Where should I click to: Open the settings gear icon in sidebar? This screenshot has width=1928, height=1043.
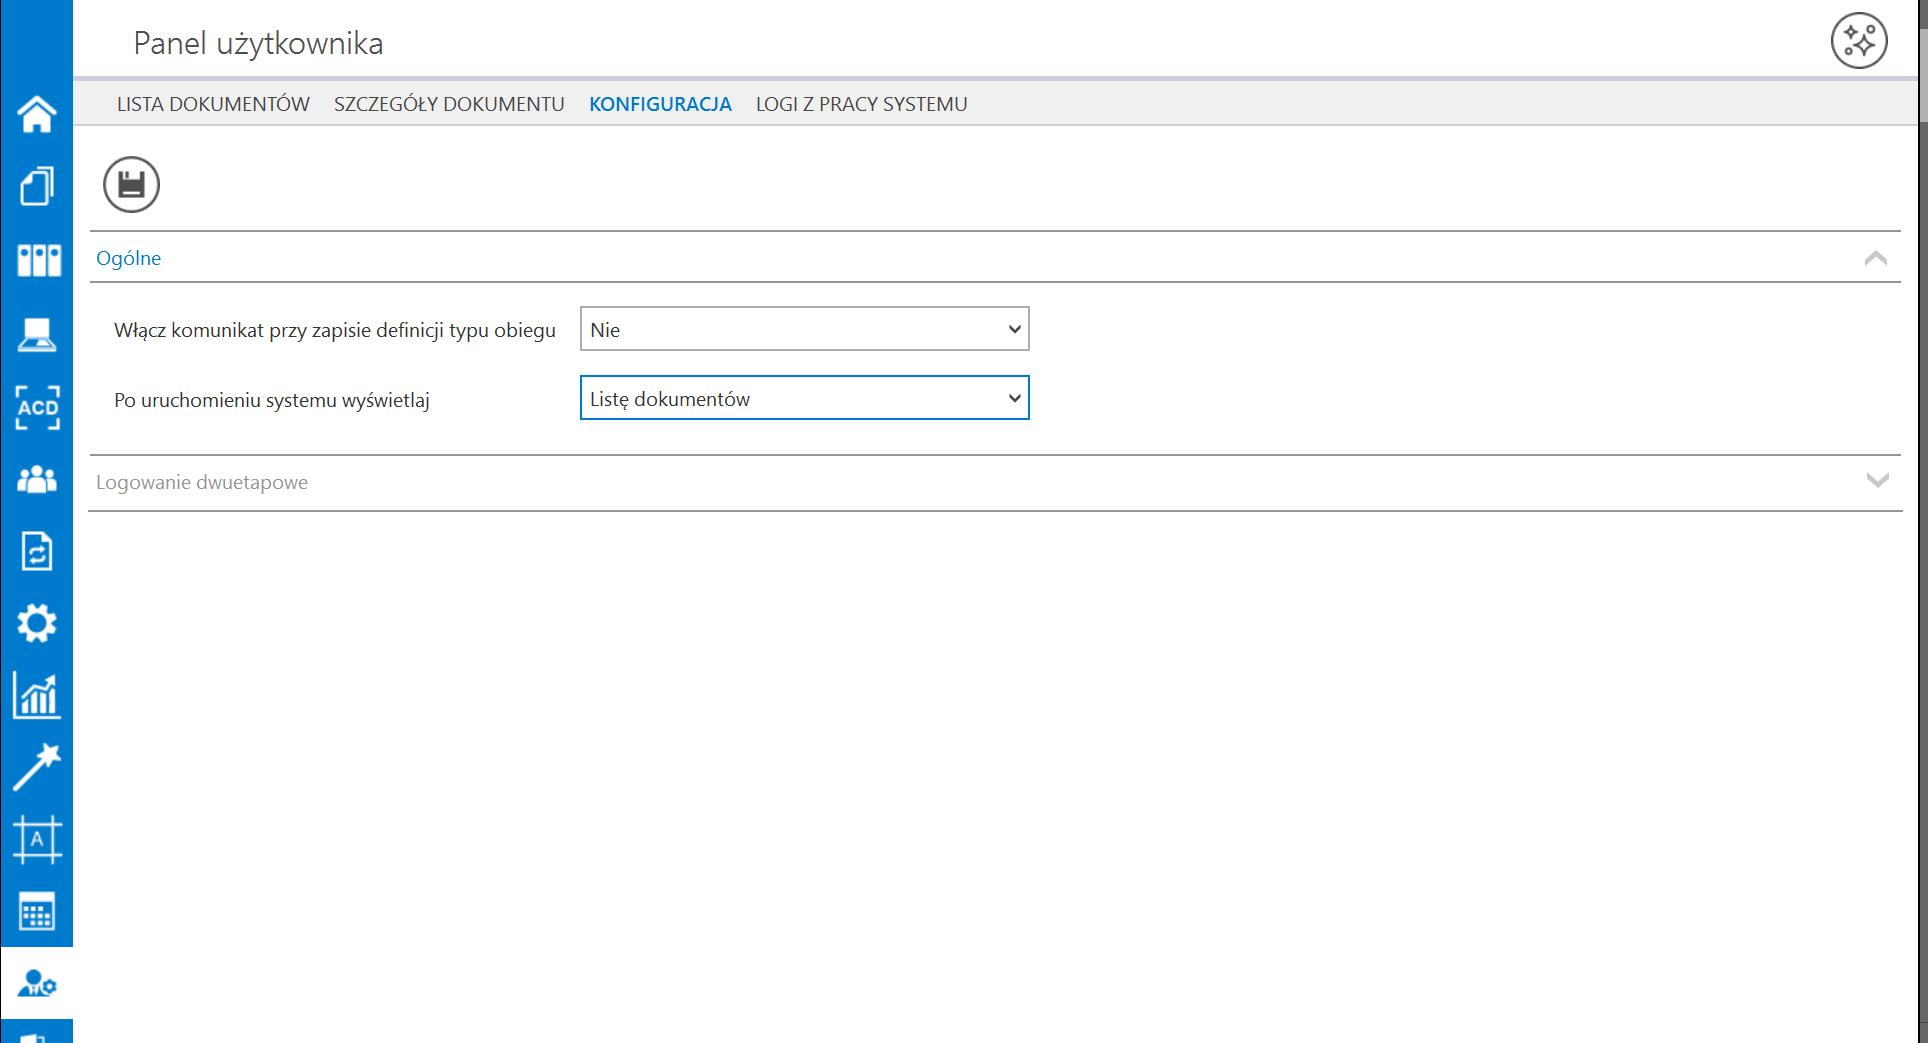click(x=37, y=623)
